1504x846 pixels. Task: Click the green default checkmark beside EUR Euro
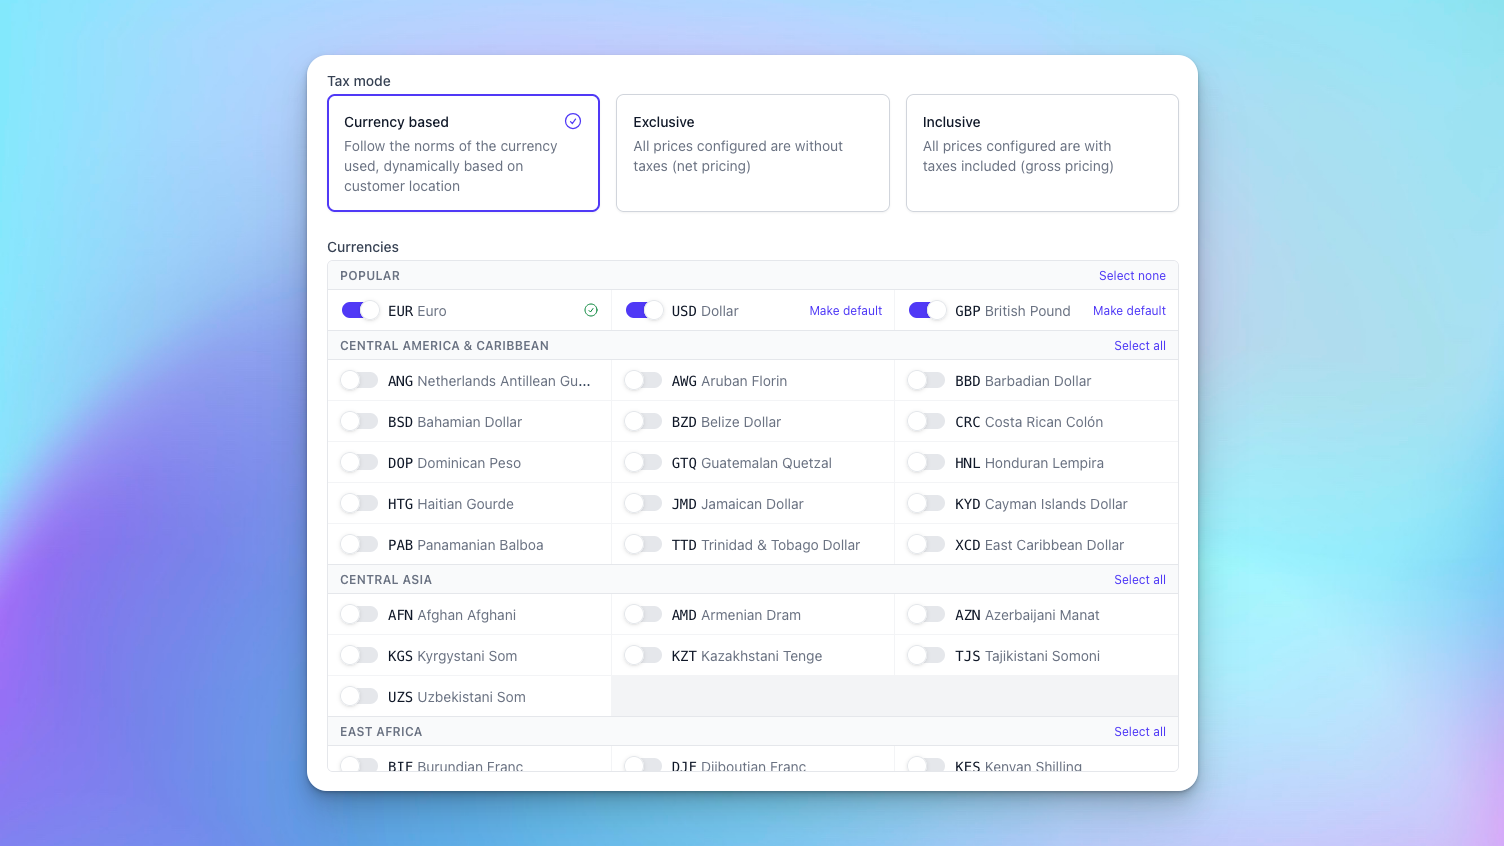591,310
